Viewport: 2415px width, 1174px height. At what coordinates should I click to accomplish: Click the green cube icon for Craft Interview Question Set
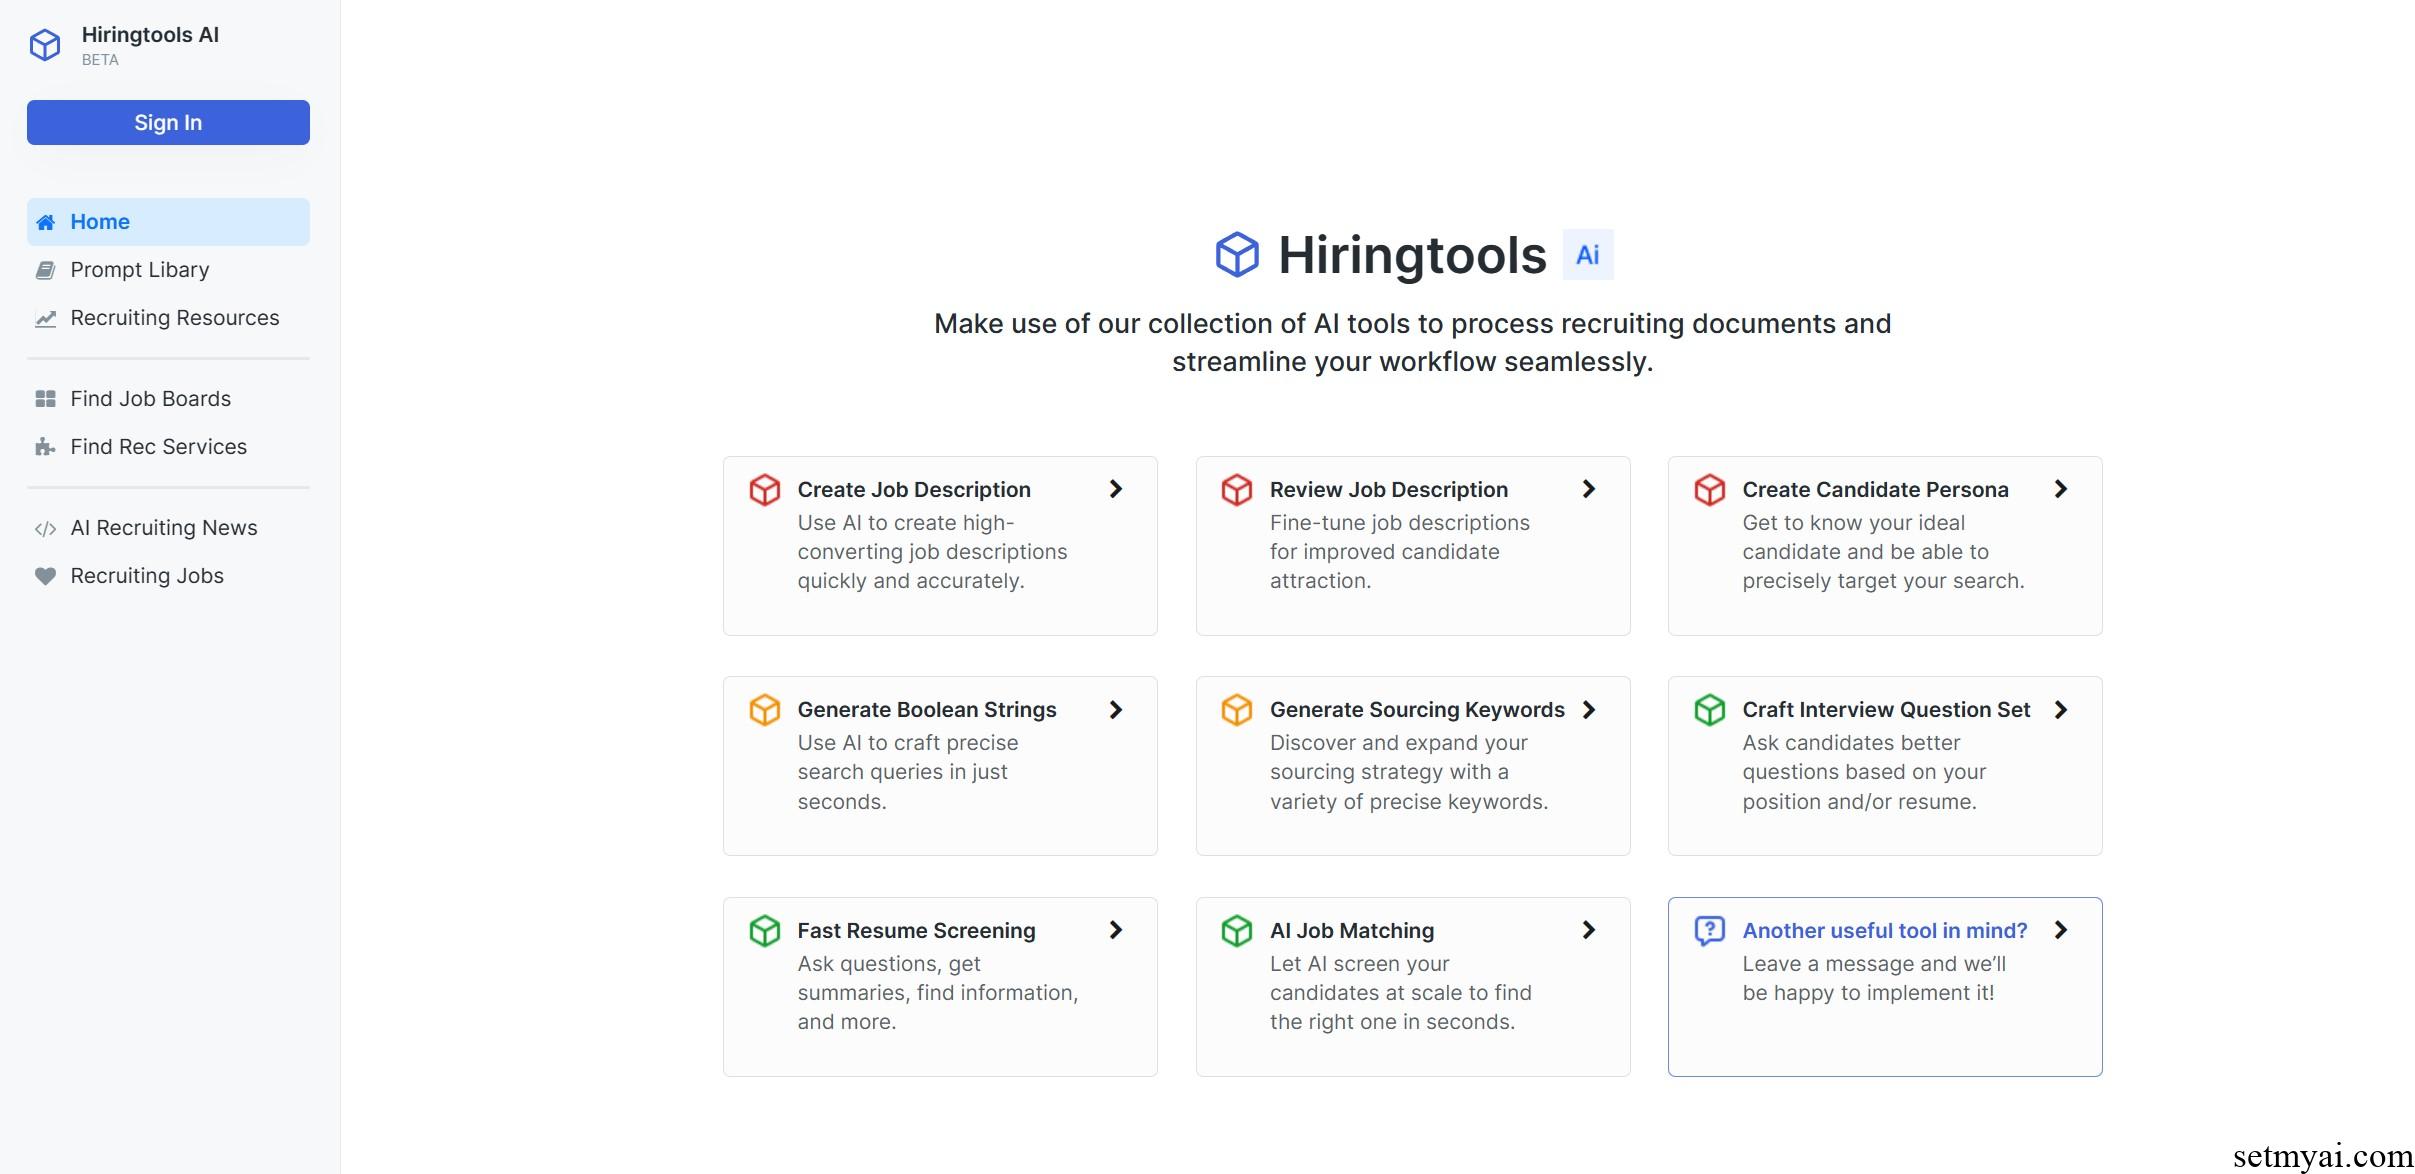1710,710
